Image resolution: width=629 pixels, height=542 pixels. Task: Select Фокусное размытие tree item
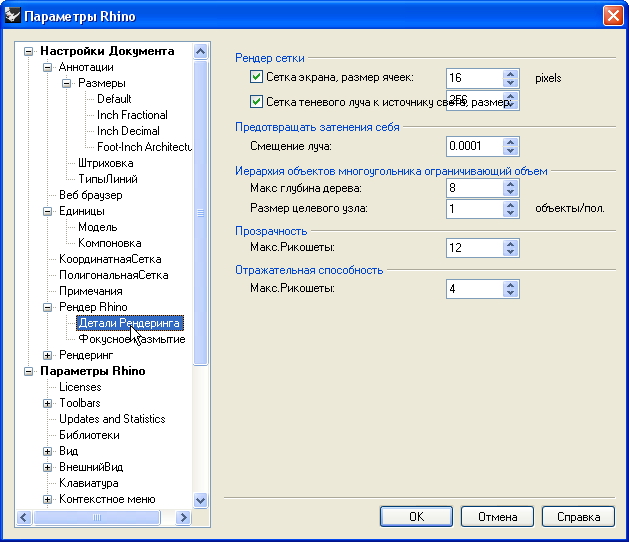click(x=132, y=339)
